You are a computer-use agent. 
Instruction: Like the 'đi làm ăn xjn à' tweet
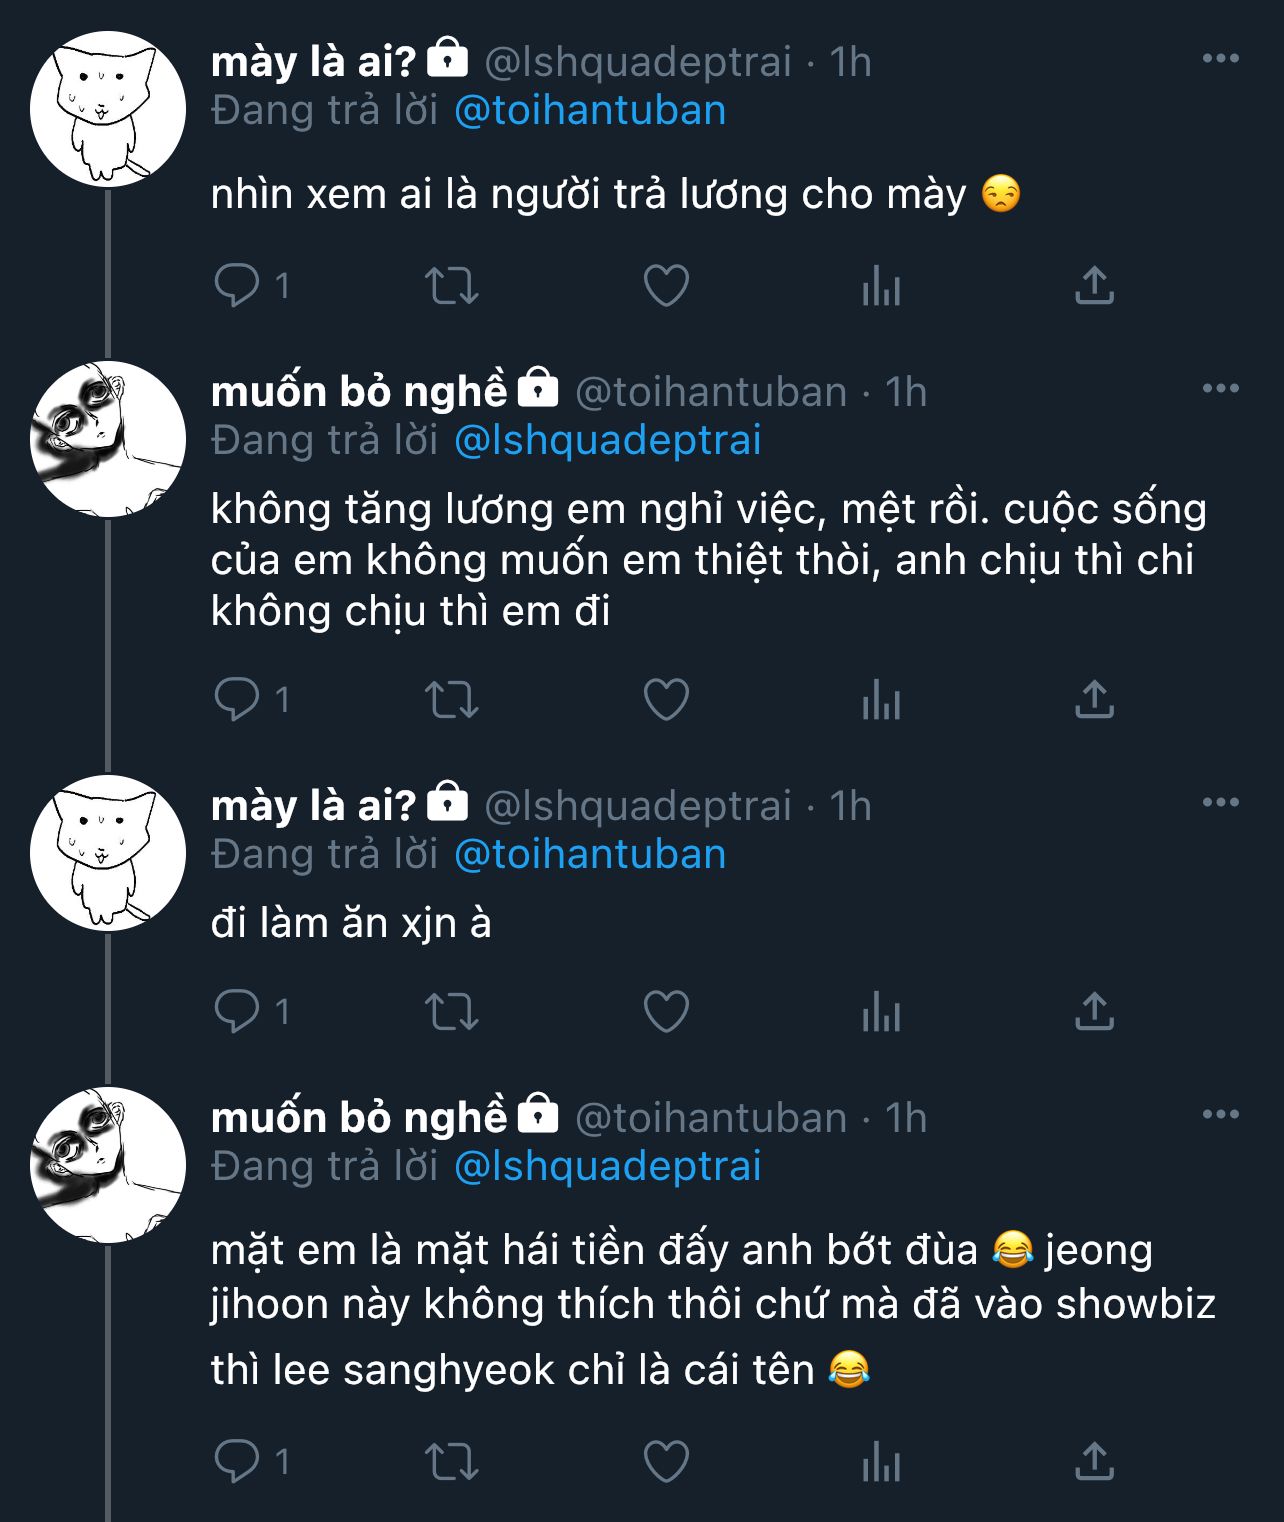666,1011
